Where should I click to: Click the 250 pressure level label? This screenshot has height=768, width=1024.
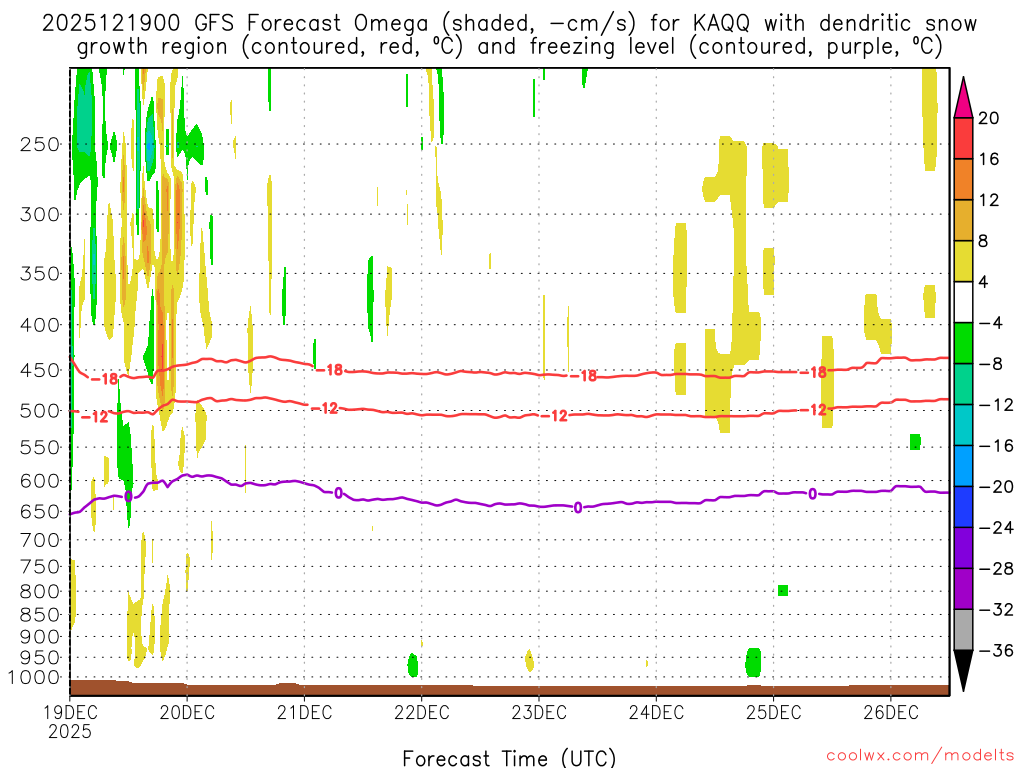tap(40, 144)
